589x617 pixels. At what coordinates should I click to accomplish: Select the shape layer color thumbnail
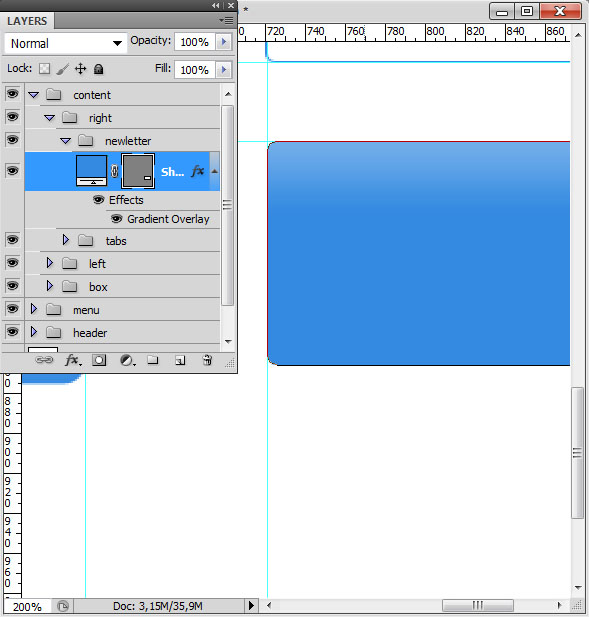(91, 170)
